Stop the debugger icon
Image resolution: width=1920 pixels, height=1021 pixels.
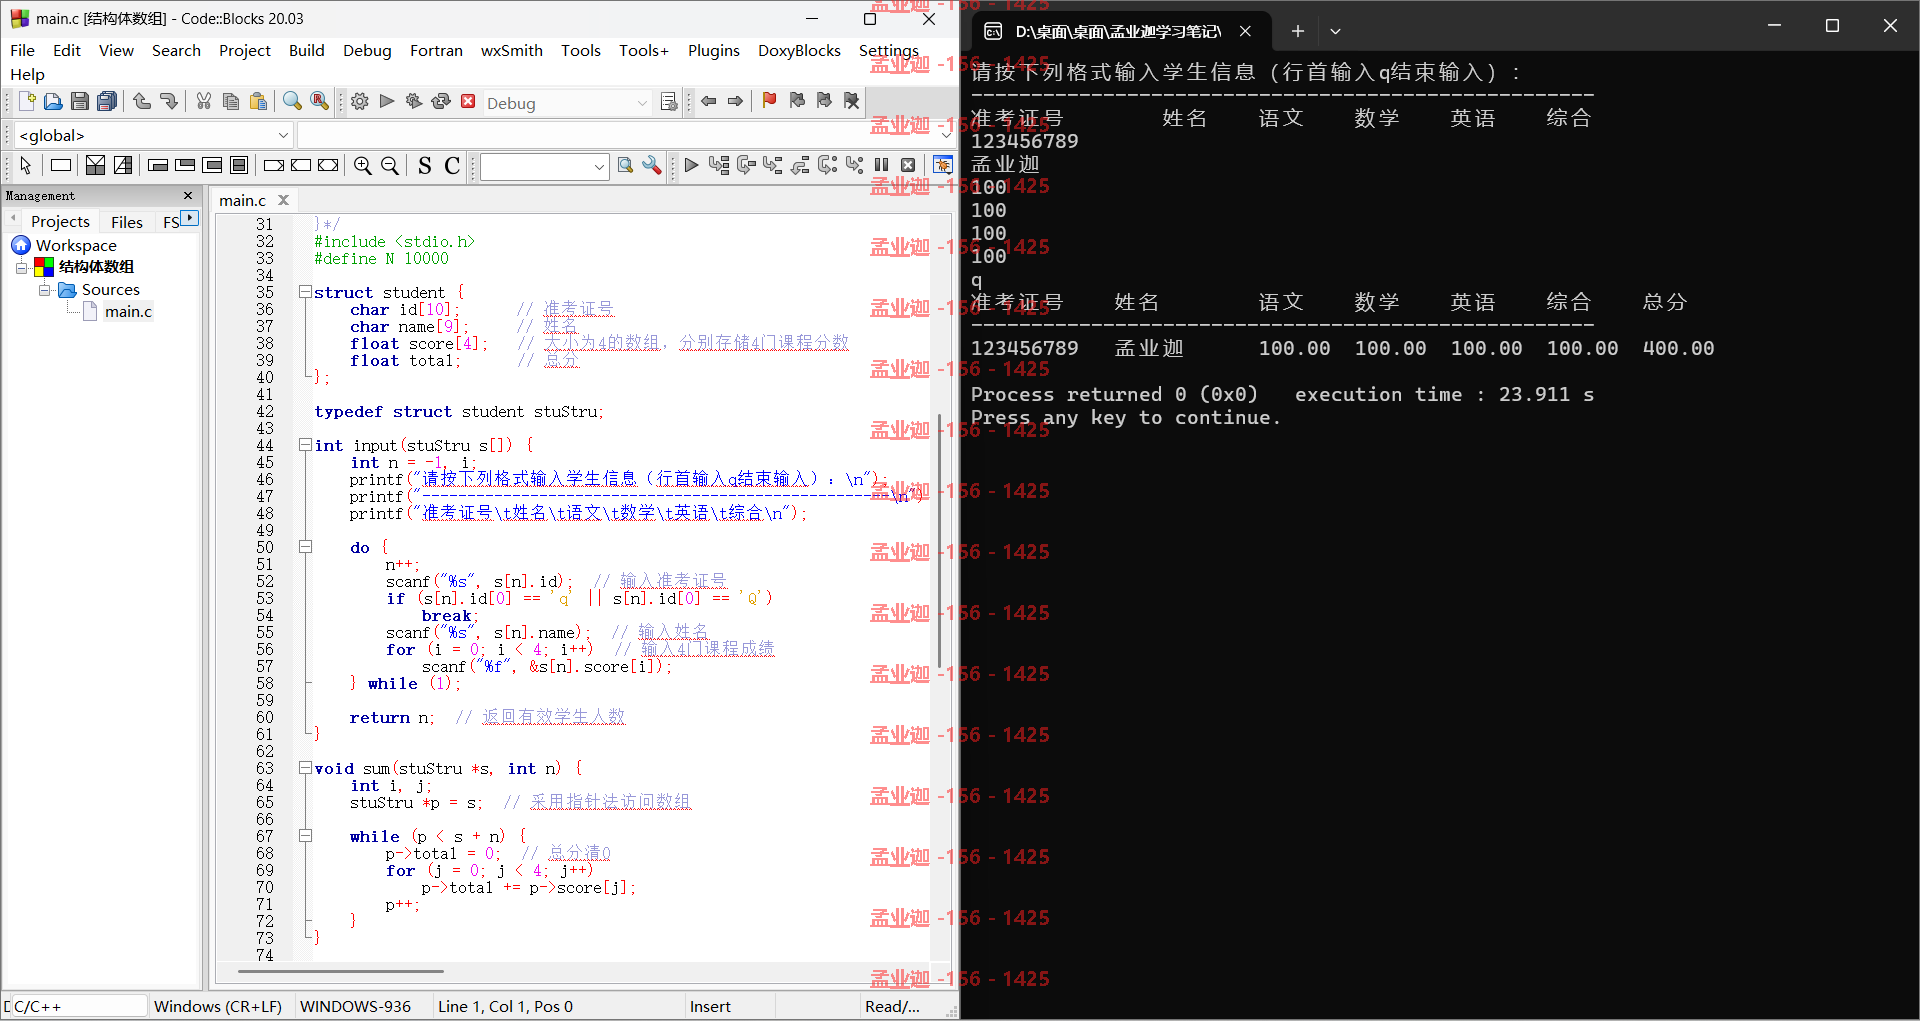tap(908, 165)
